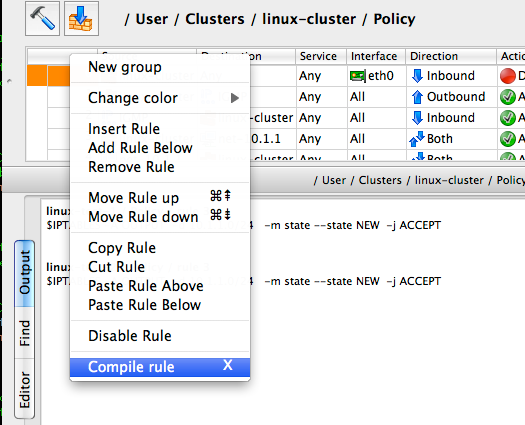The image size is (525, 425).
Task: Click the lower panel Policy path label
Action: click(x=419, y=180)
